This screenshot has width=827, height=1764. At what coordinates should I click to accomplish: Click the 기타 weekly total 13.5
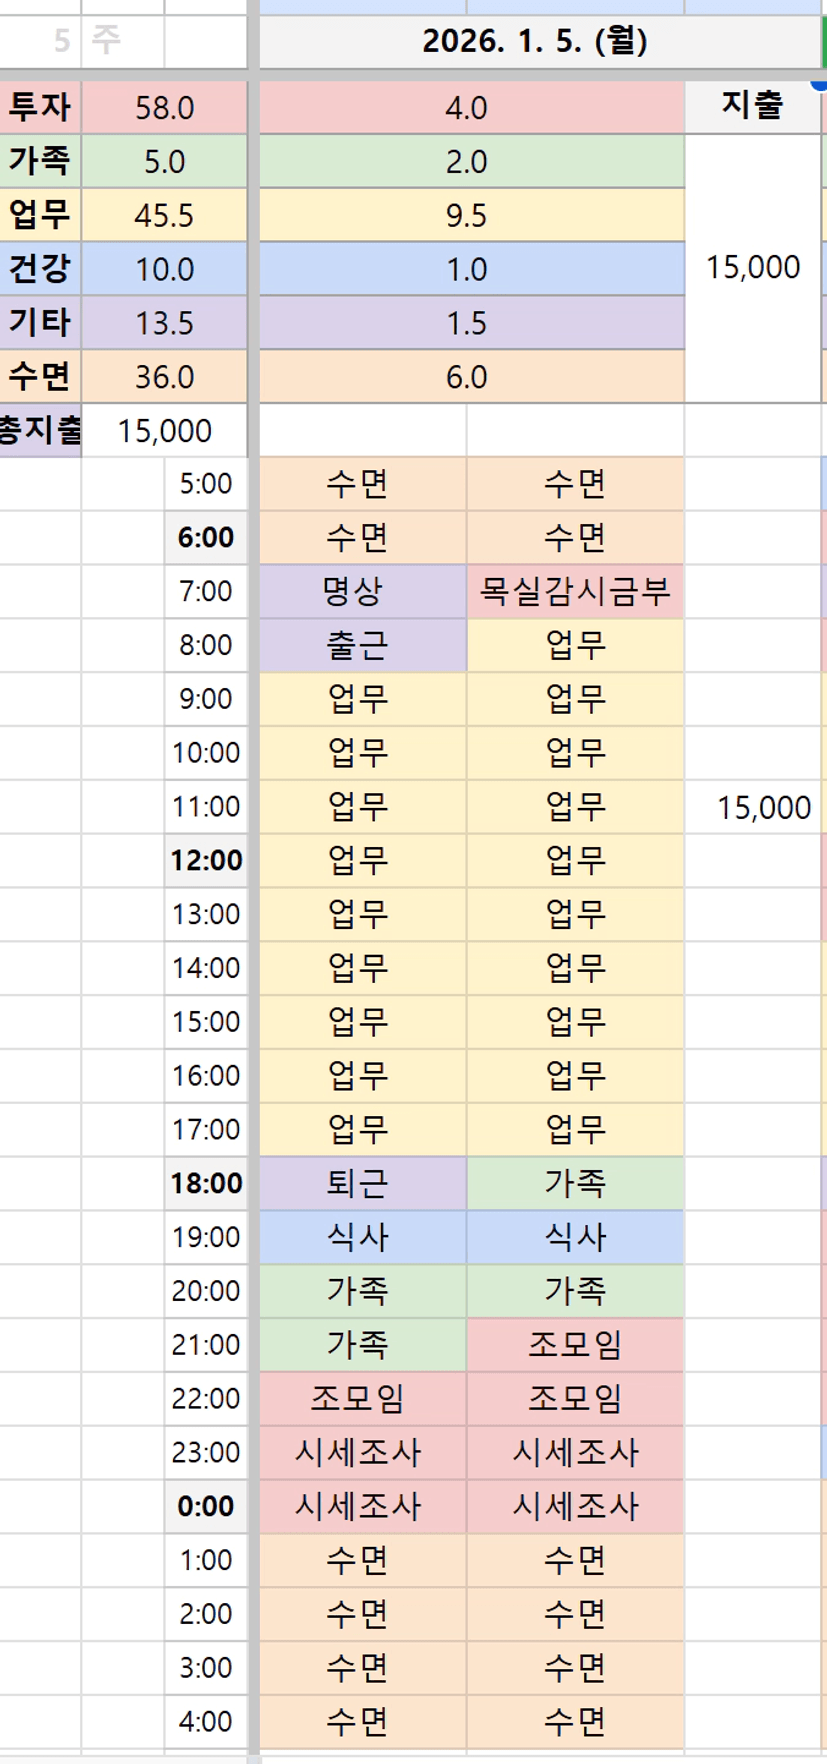coord(164,323)
